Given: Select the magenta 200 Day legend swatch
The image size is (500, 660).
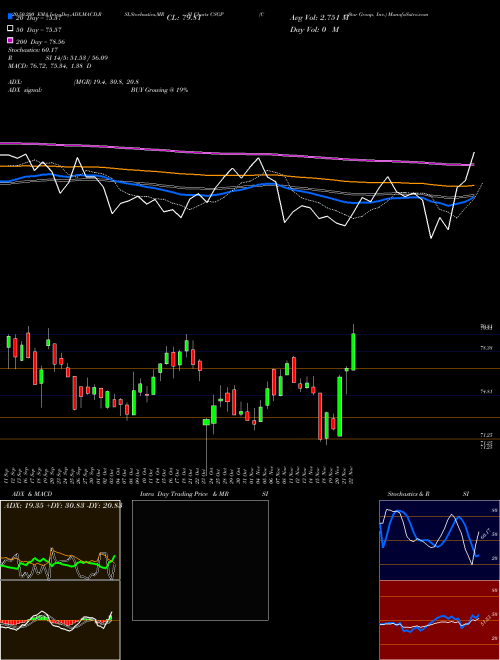Looking at the screenshot, I should click(x=11, y=40).
